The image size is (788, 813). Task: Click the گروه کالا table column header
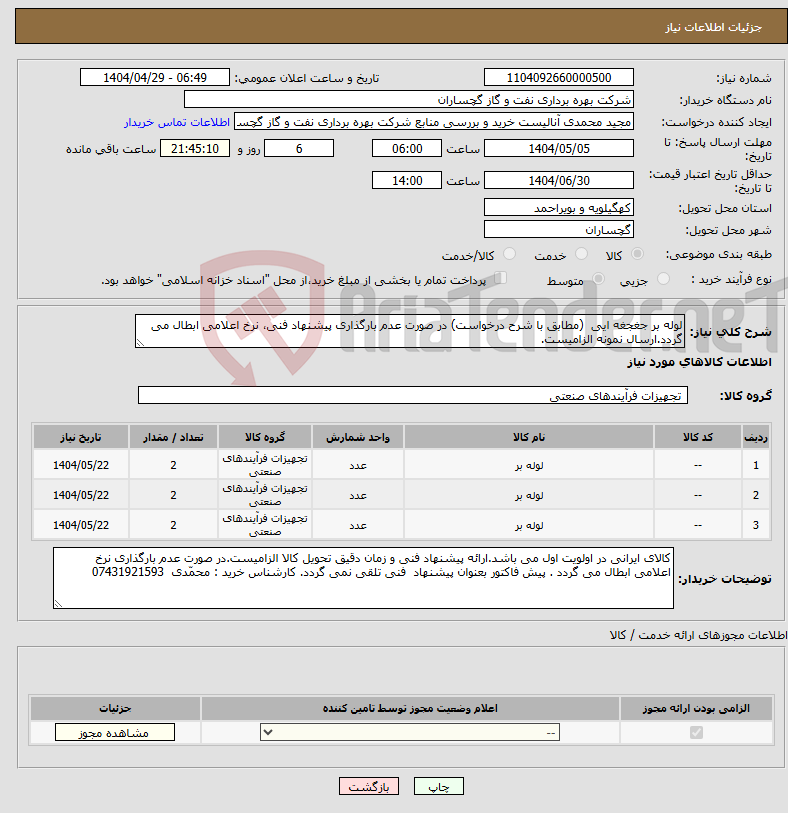pos(265,437)
